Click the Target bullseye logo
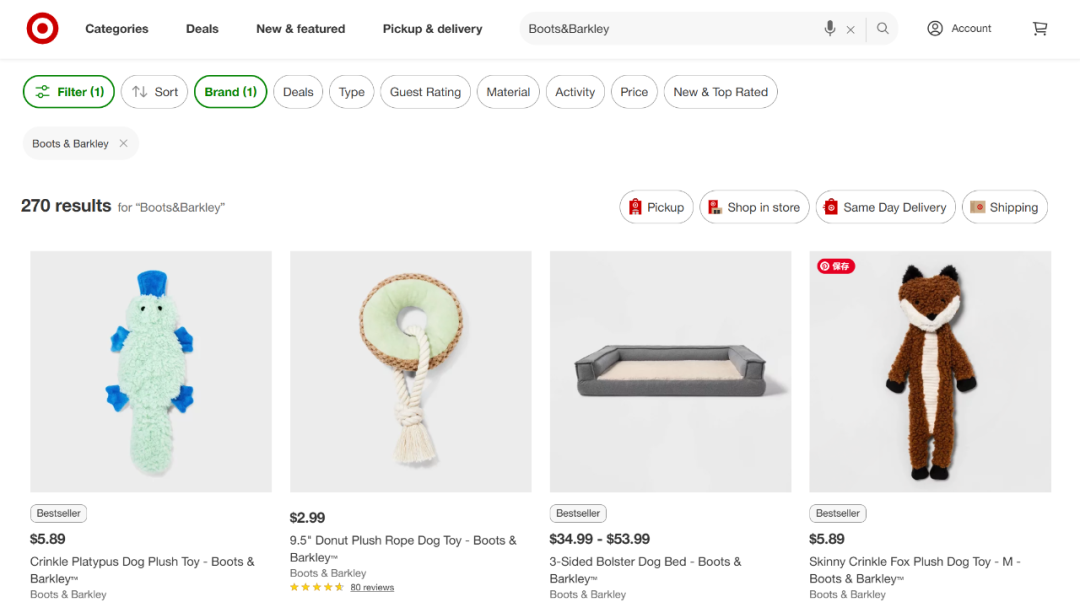 (42, 29)
